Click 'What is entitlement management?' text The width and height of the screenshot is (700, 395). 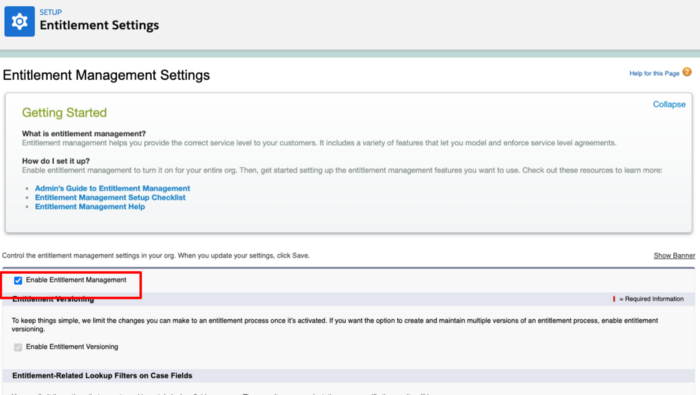[84, 133]
